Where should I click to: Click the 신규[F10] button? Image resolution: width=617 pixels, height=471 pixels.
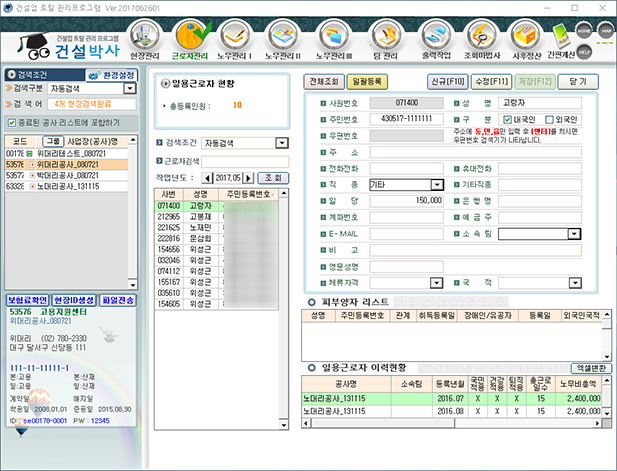pos(448,81)
